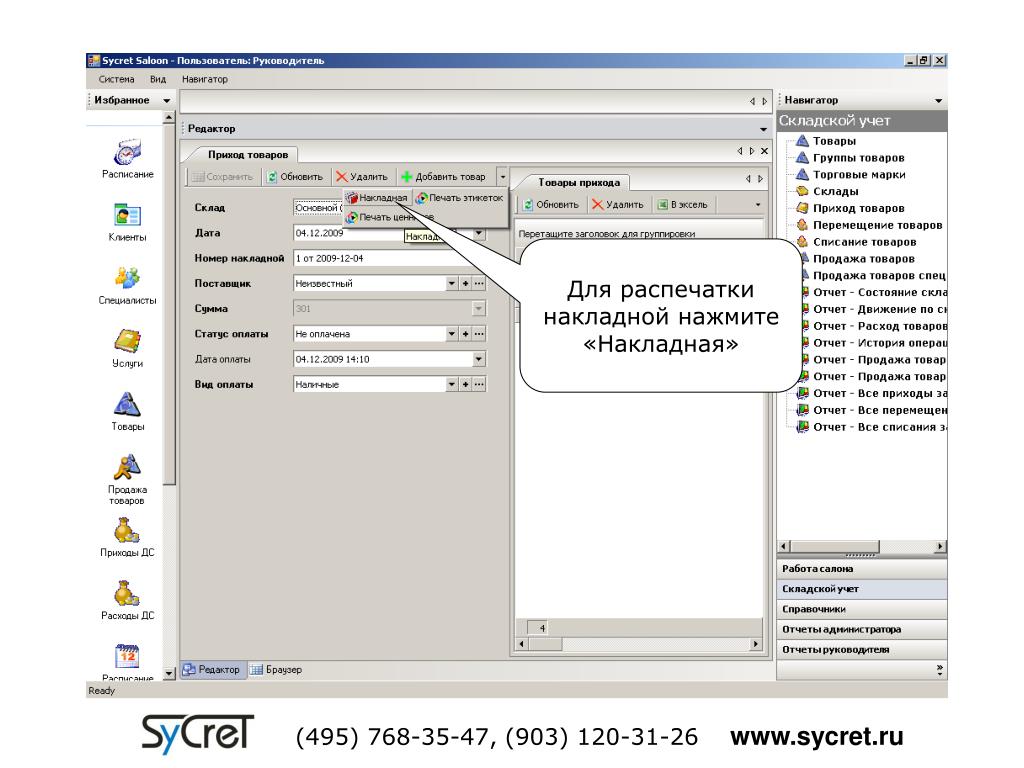Open Специалисты shortcut icon
The width and height of the screenshot is (1024, 768).
(x=127, y=278)
